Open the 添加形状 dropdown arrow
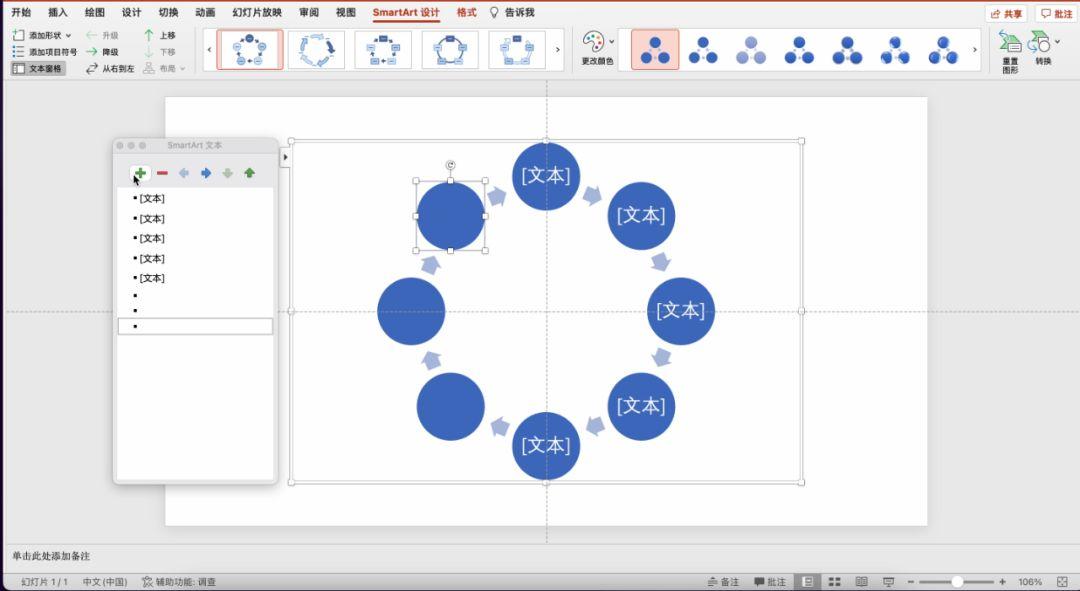Viewport: 1080px width, 591px height. tap(68, 35)
